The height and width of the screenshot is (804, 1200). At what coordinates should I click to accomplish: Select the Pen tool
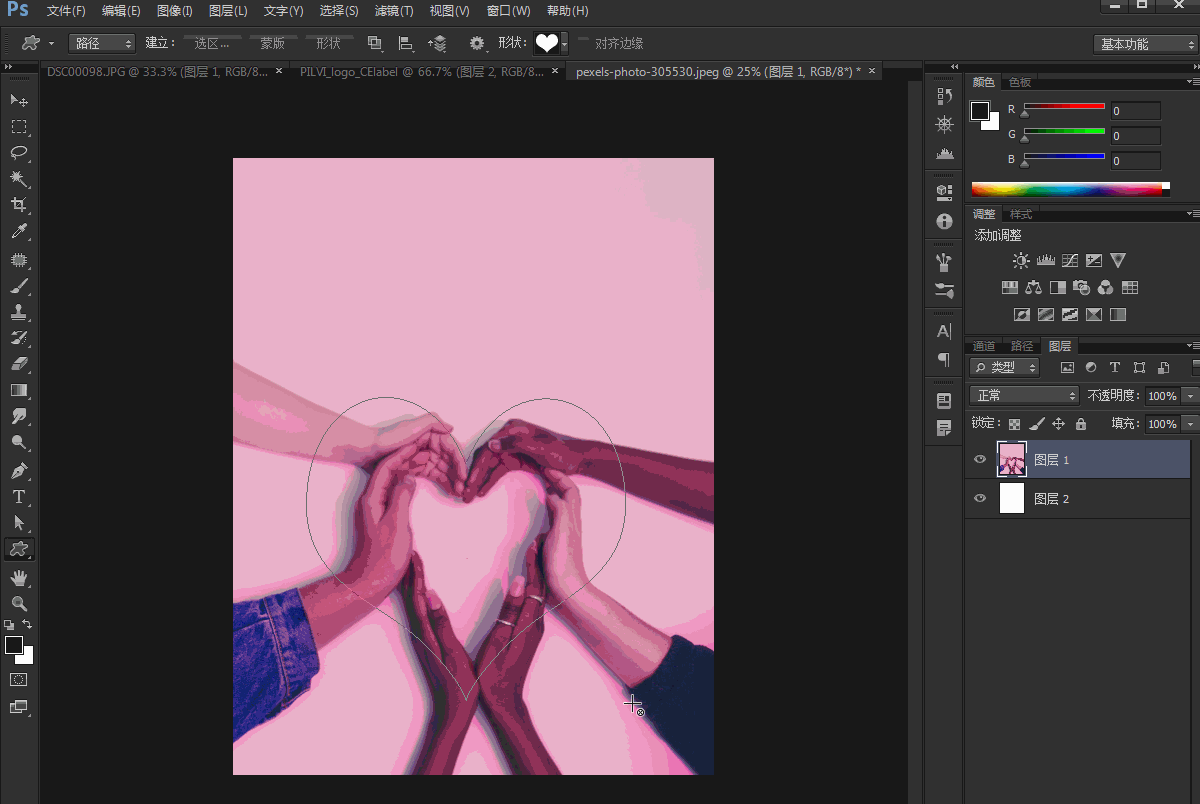coord(19,470)
